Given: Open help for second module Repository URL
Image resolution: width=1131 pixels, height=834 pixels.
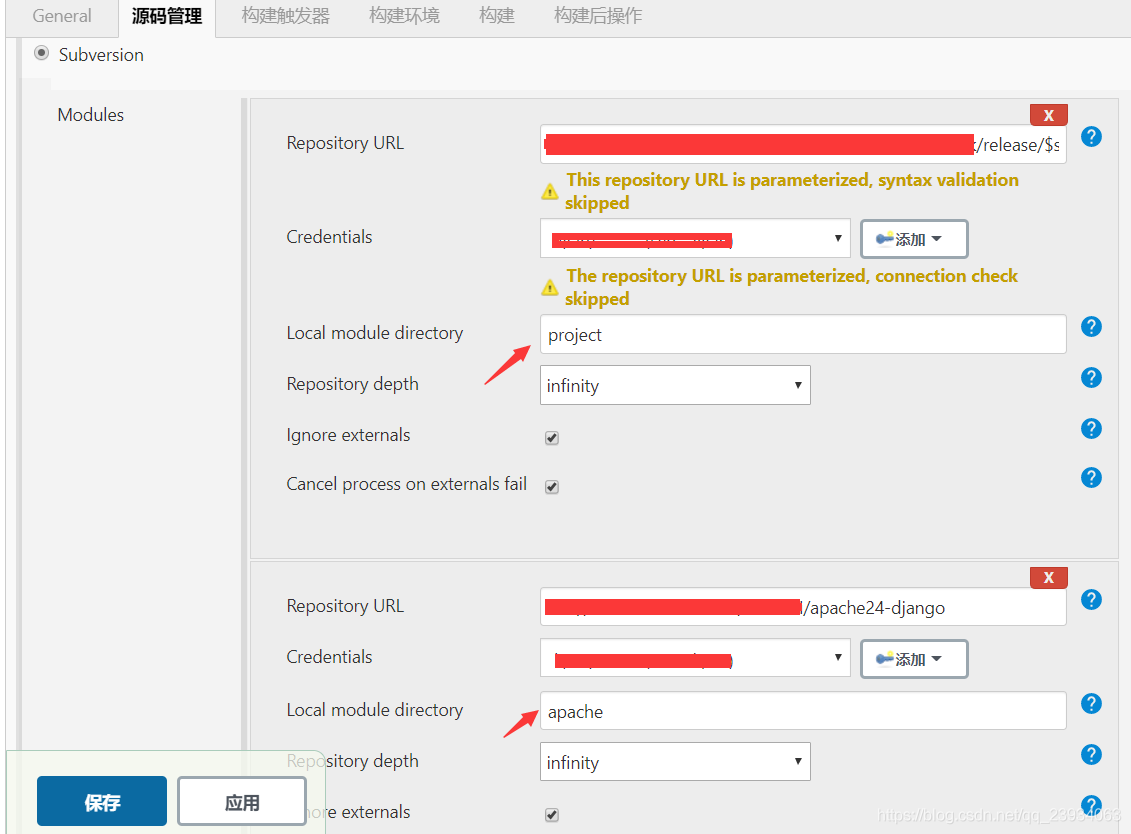Looking at the screenshot, I should [x=1091, y=600].
